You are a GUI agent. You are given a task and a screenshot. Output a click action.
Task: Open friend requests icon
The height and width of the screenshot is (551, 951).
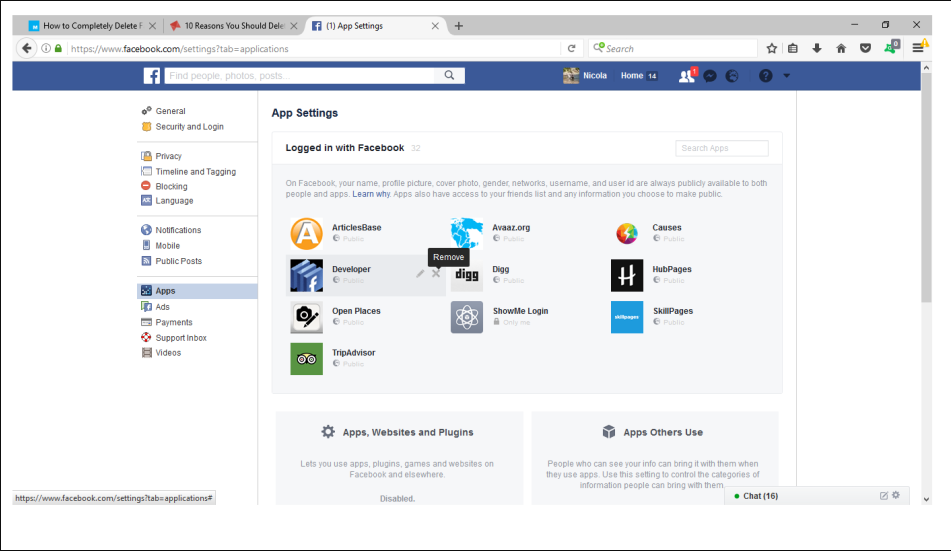tap(687, 76)
